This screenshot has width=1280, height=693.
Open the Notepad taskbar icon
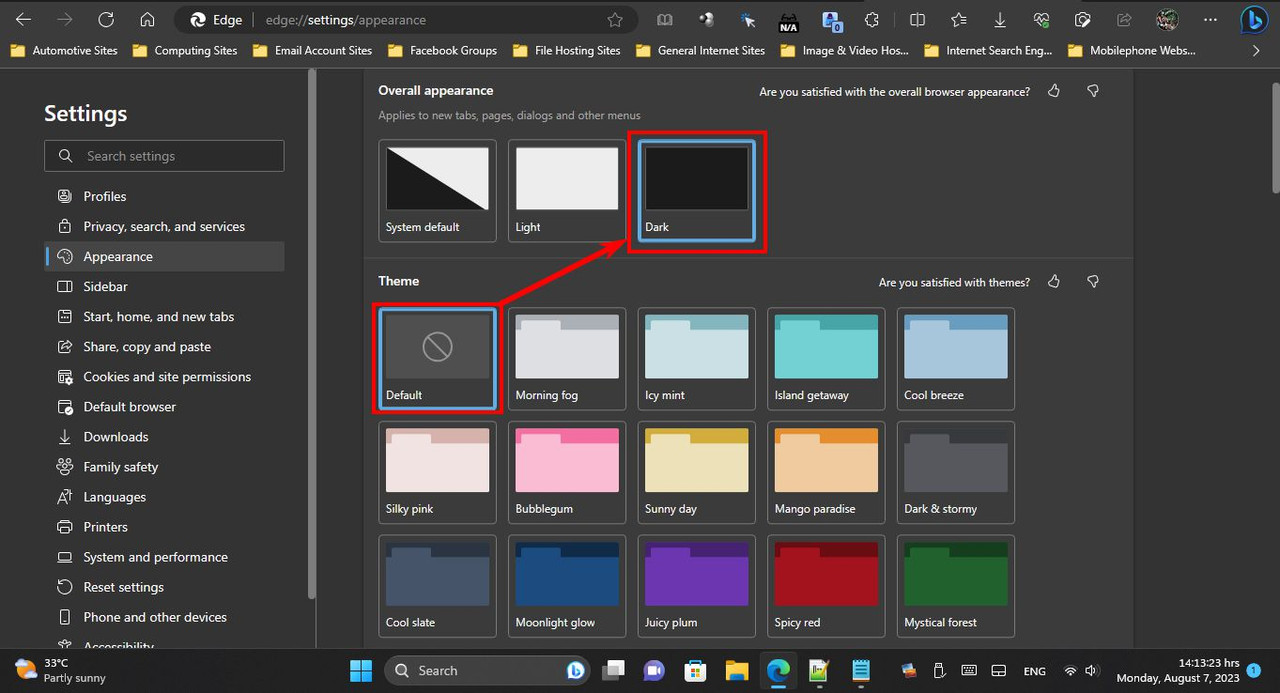click(860, 670)
